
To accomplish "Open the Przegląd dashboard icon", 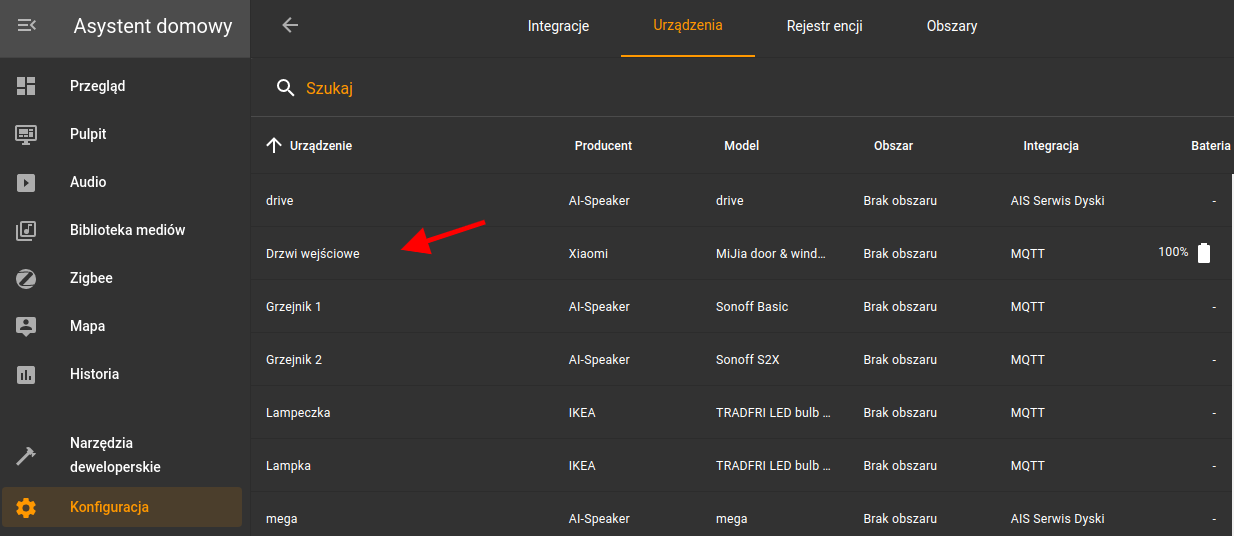I will pos(27,86).
